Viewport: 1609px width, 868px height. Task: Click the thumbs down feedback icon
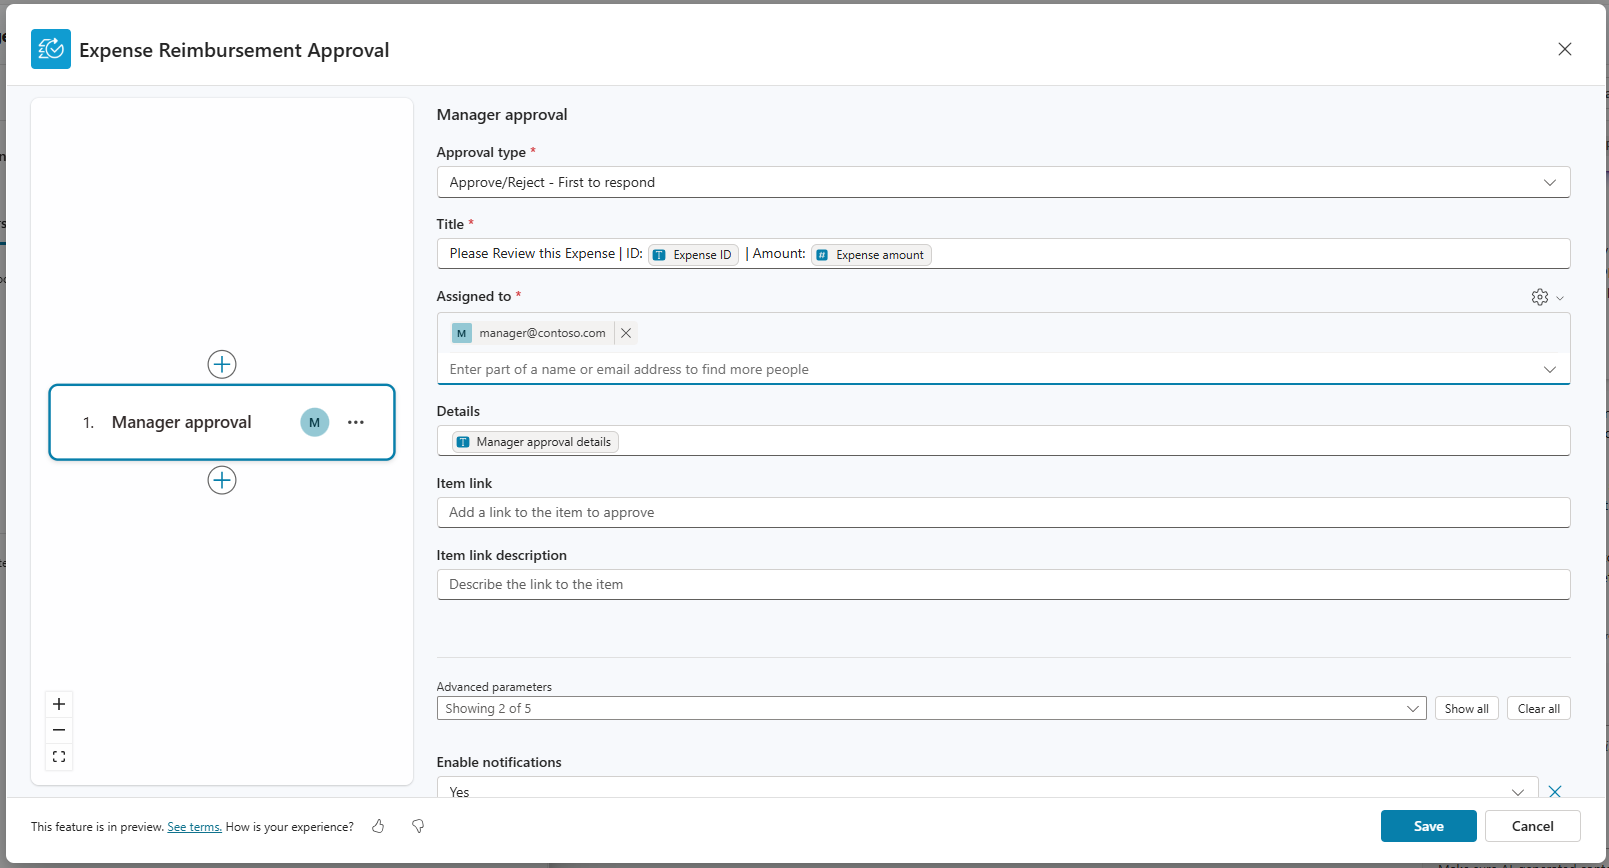tap(418, 826)
